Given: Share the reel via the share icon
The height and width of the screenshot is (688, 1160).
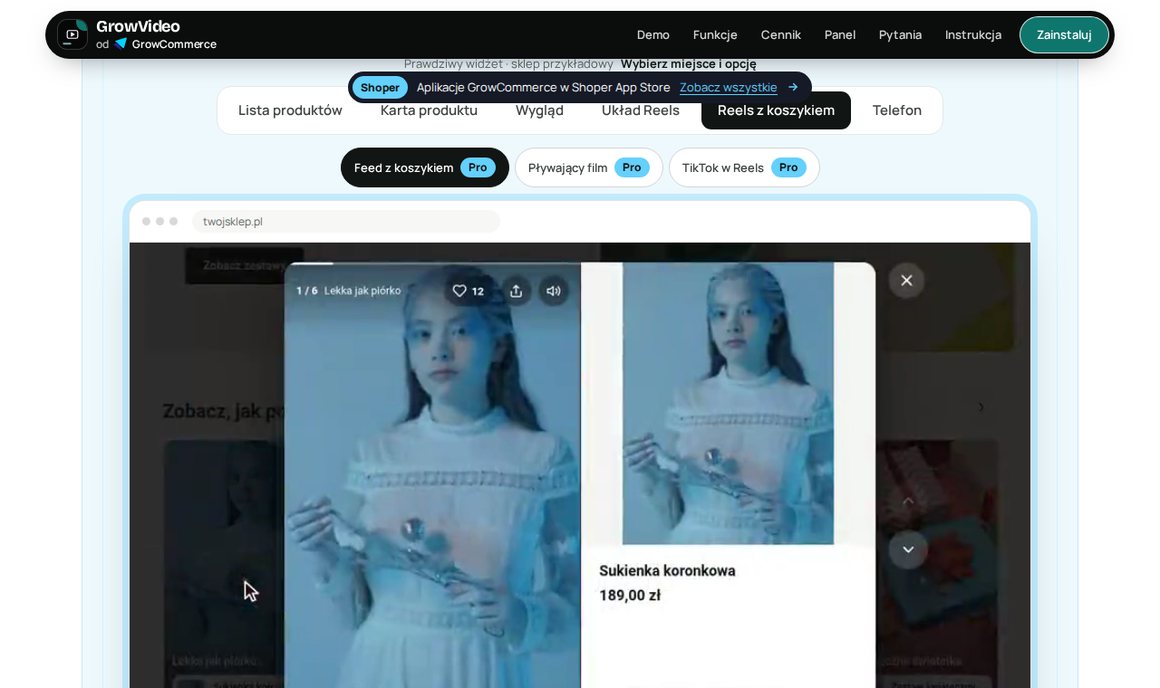Looking at the screenshot, I should 516,291.
